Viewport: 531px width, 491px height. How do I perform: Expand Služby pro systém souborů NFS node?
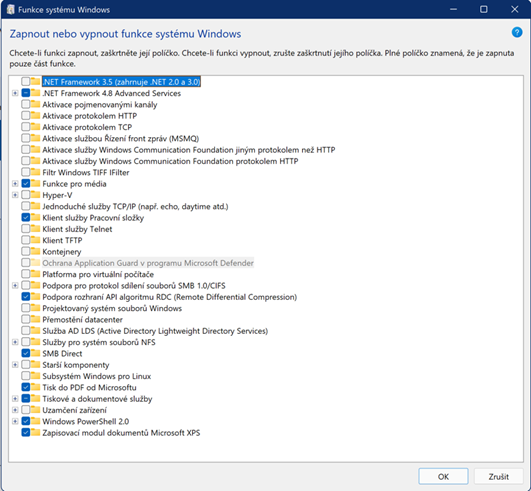click(x=15, y=342)
